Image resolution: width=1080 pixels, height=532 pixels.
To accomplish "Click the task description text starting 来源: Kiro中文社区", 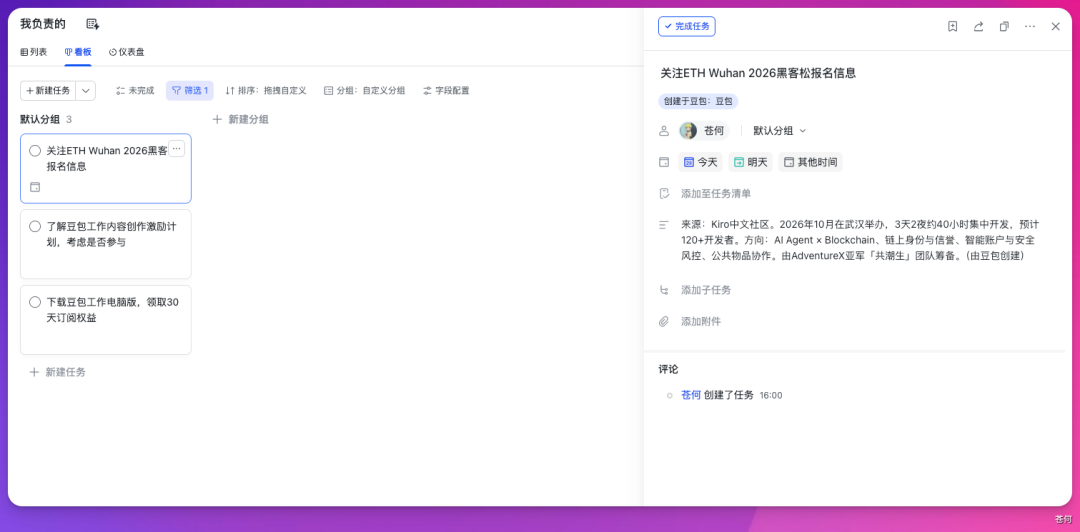I will [860, 240].
